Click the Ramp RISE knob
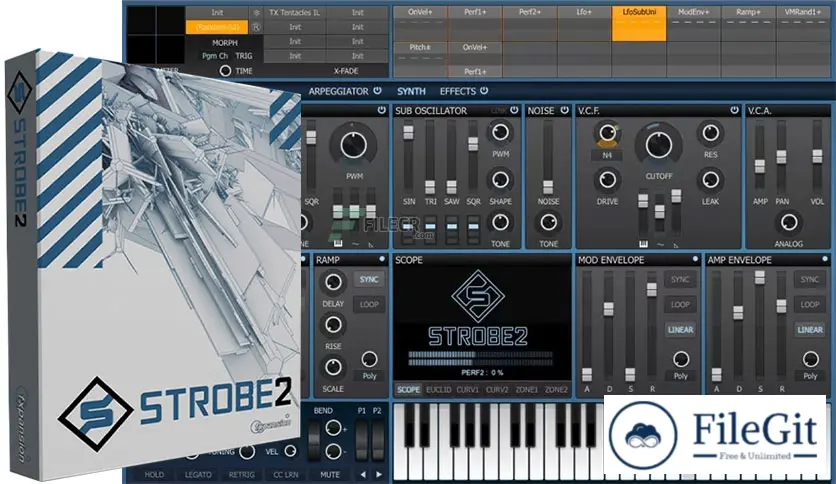The height and width of the screenshot is (484, 836). point(333,325)
